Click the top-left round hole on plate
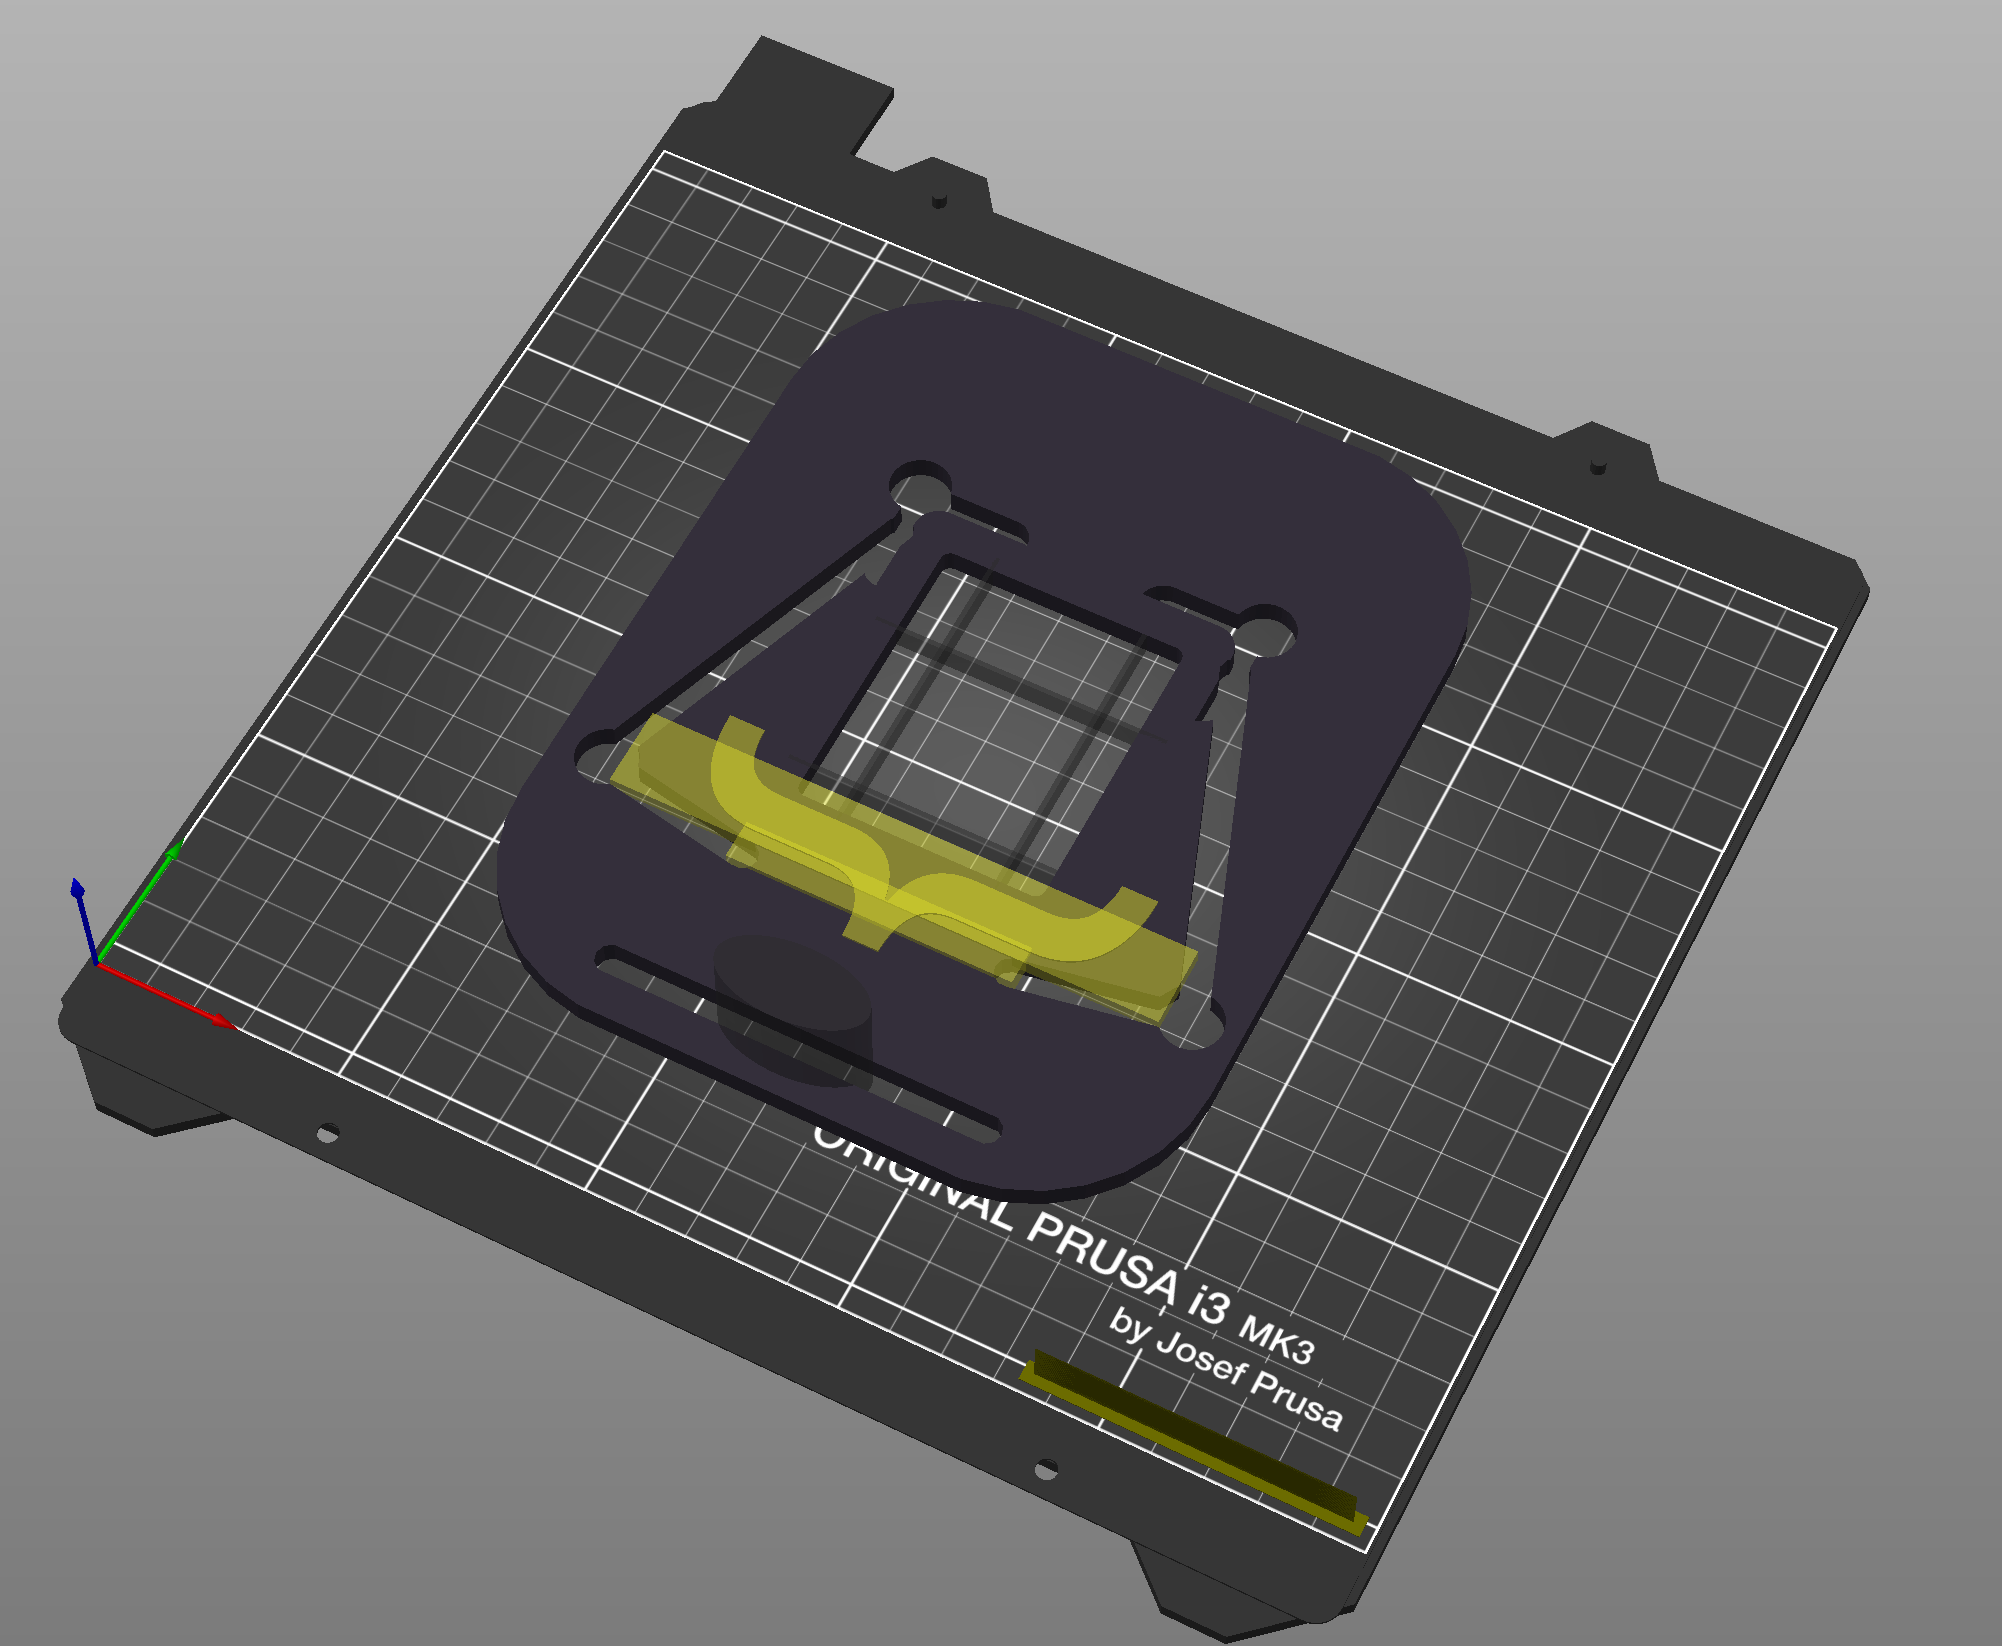The image size is (2002, 1646). [x=921, y=491]
